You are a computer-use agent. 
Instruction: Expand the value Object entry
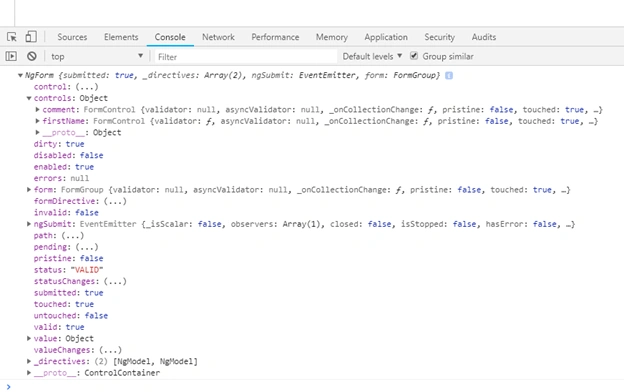[x=29, y=339]
